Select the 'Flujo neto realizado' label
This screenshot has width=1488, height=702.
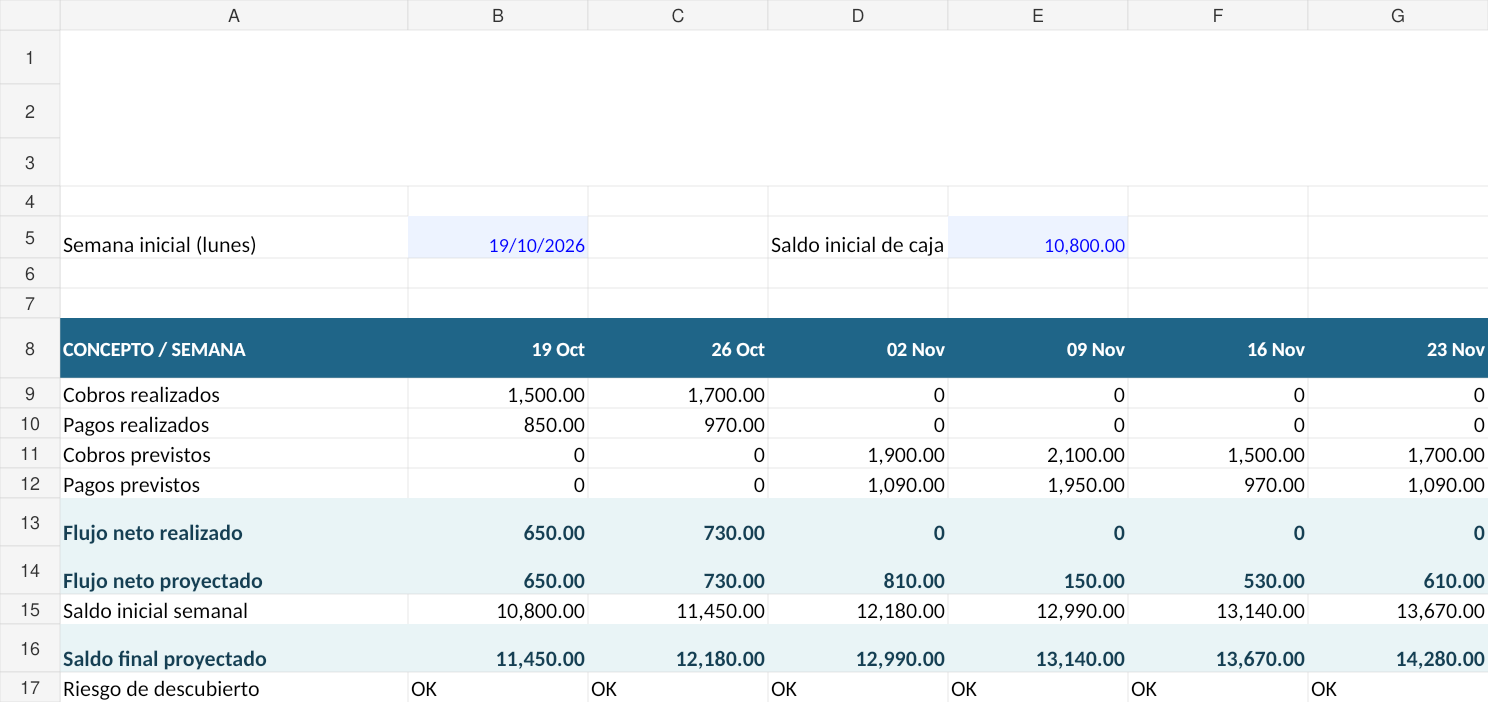234,522
